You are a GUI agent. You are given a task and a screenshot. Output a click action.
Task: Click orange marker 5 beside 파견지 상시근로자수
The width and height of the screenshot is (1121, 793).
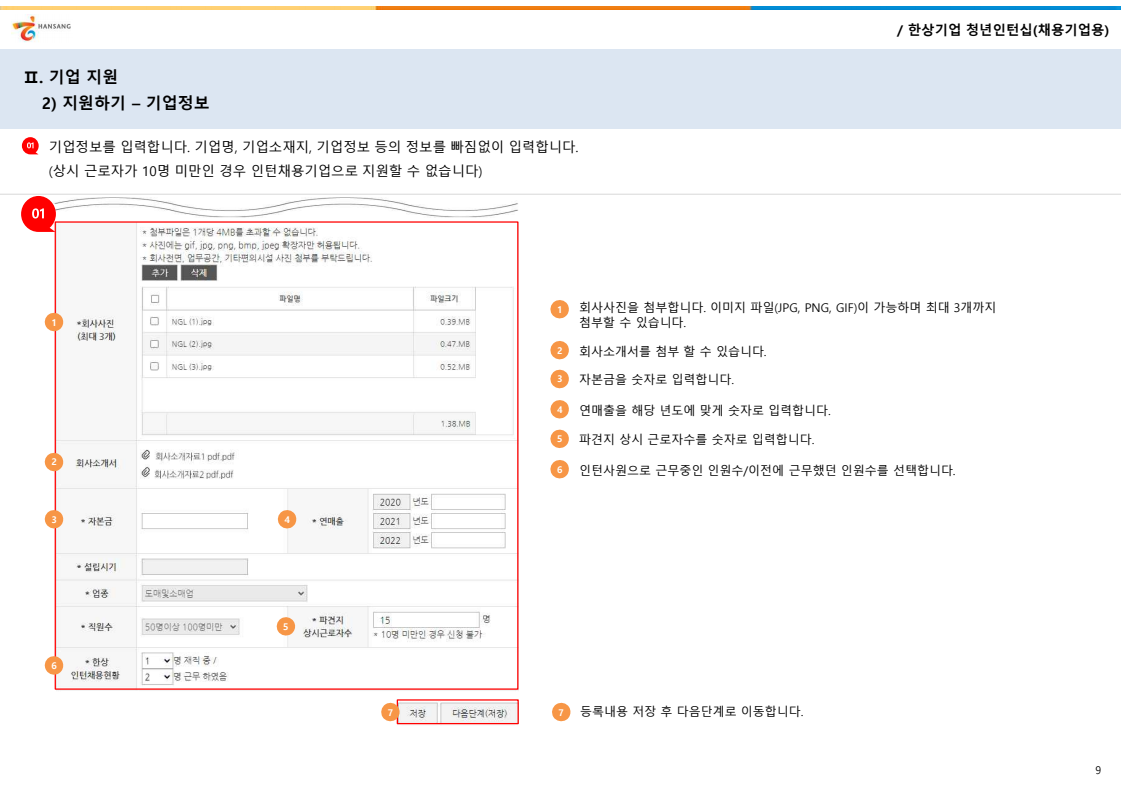(x=287, y=627)
